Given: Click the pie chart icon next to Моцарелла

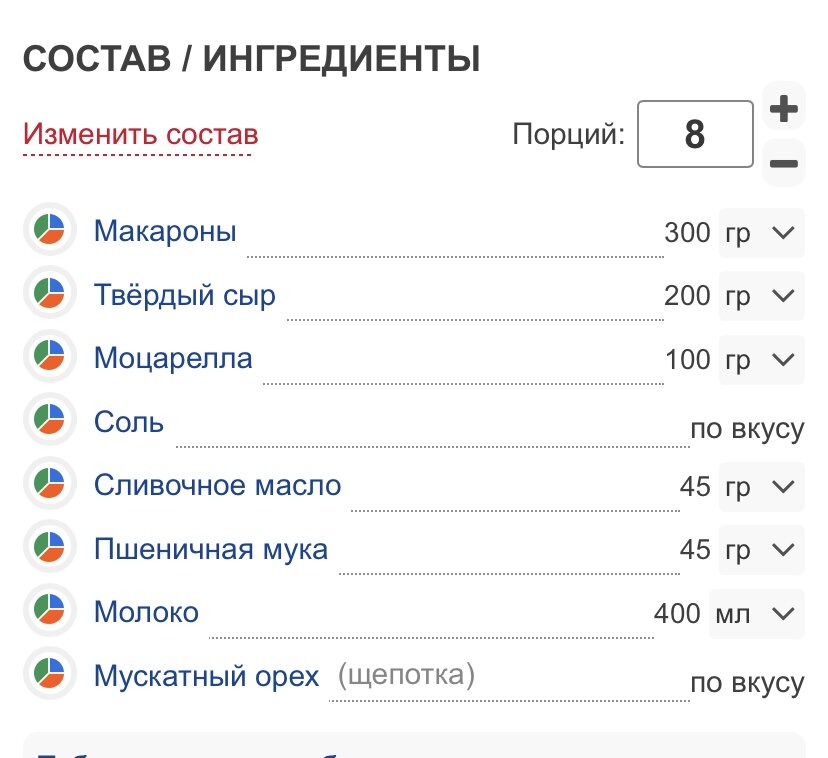Looking at the screenshot, I should [x=50, y=356].
